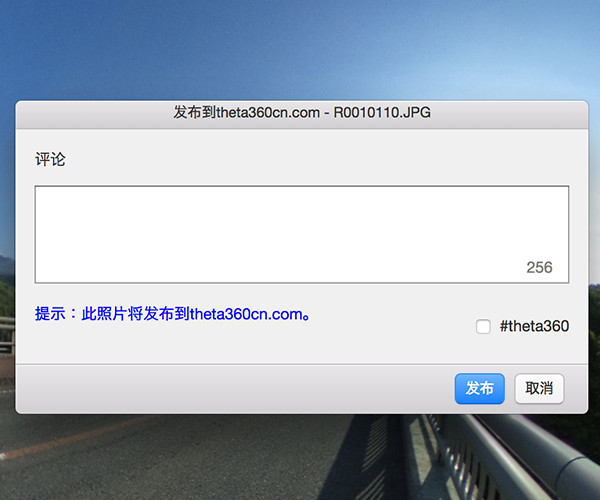Click the 发布到theta360cn.com text in the title
Image resolution: width=600 pixels, height=500 pixels.
tap(246, 112)
